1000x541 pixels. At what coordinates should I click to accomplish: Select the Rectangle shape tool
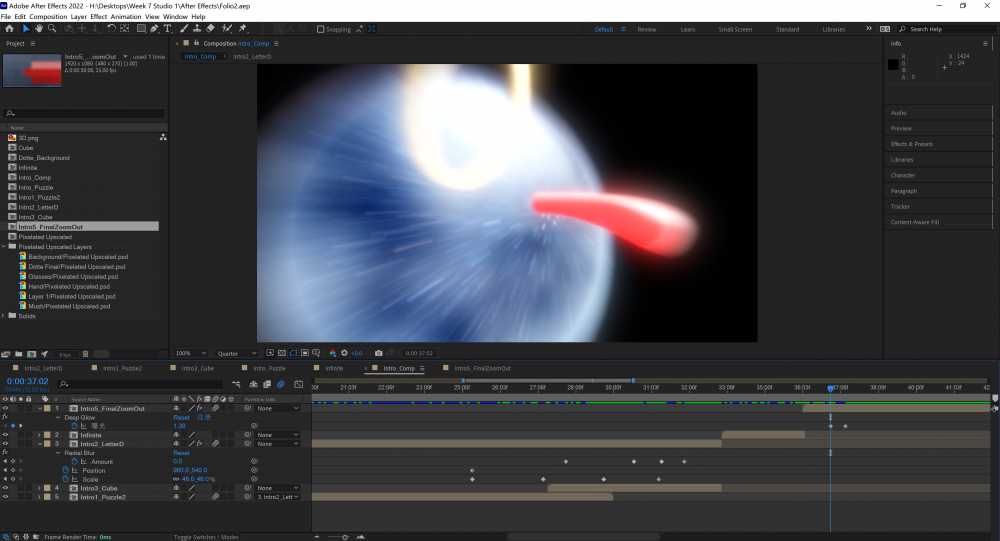(141, 29)
